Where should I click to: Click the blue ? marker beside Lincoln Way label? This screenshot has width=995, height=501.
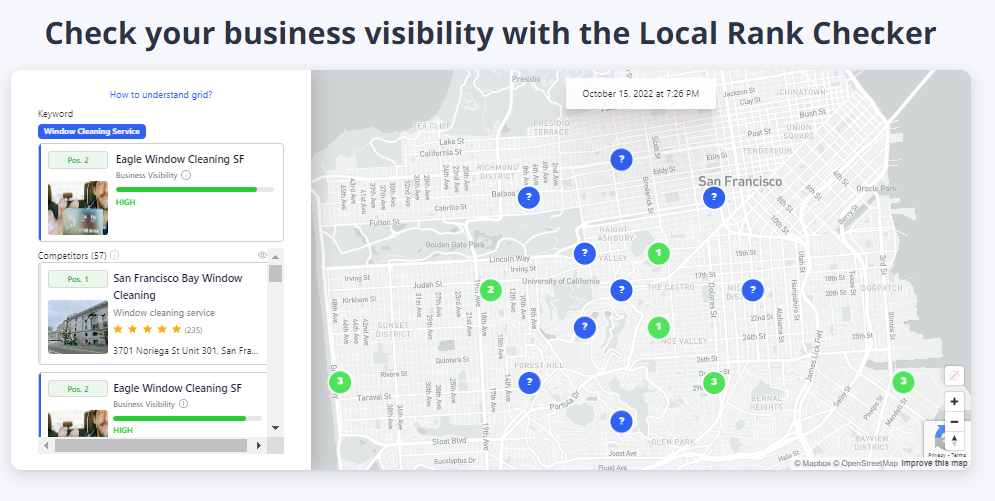[x=584, y=254]
